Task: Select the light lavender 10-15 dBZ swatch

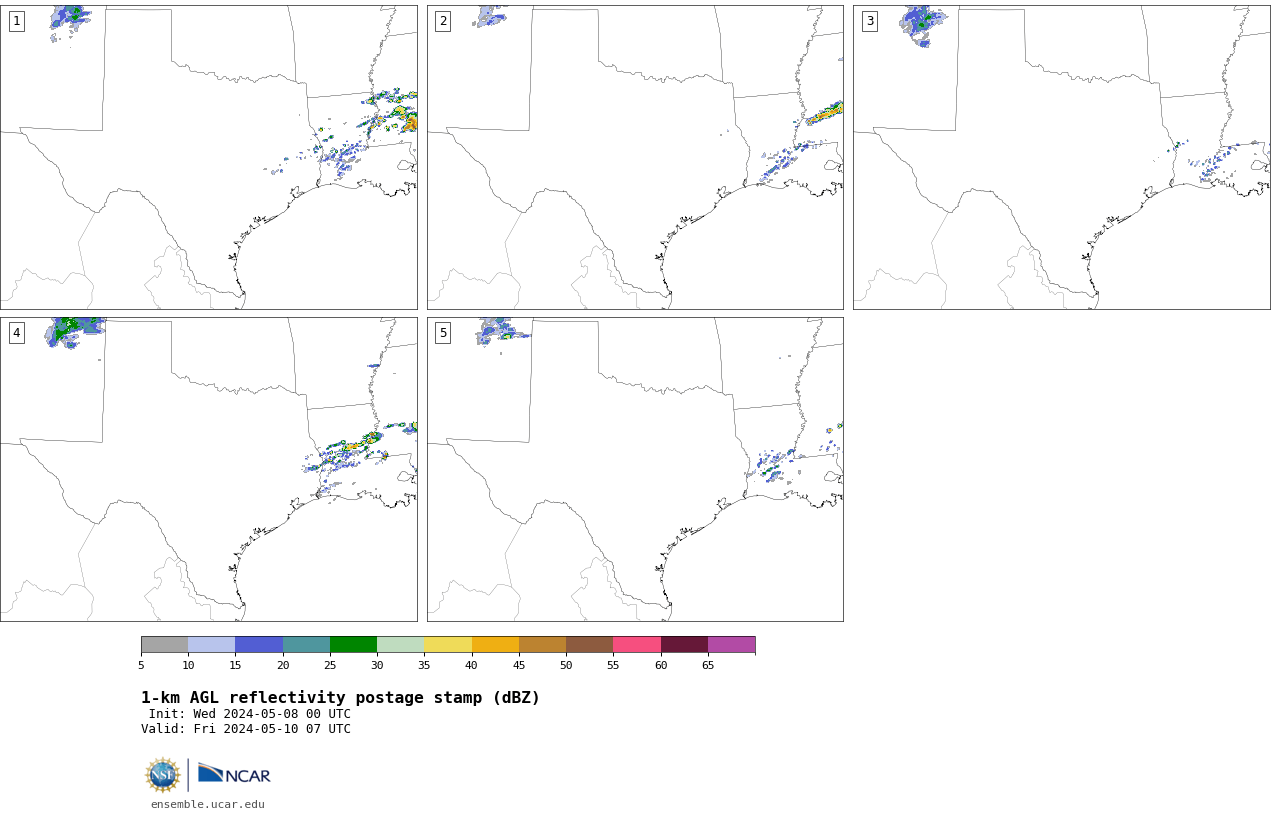Action: pyautogui.click(x=211, y=644)
